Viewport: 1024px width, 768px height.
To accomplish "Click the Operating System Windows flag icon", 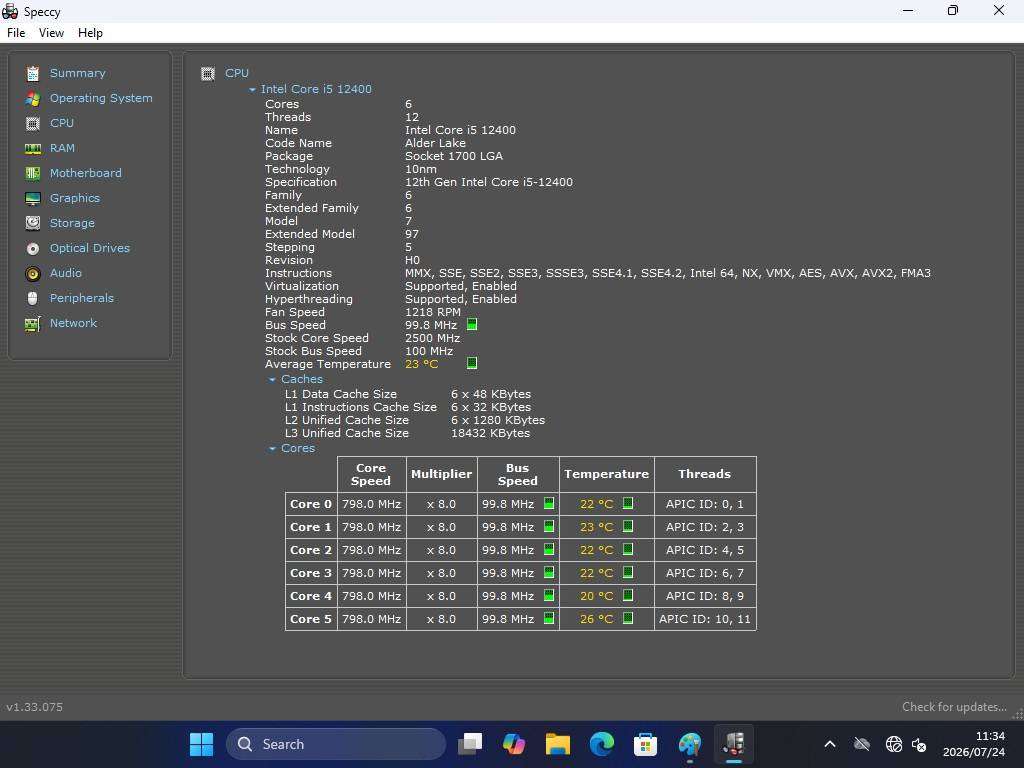I will click(x=33, y=99).
